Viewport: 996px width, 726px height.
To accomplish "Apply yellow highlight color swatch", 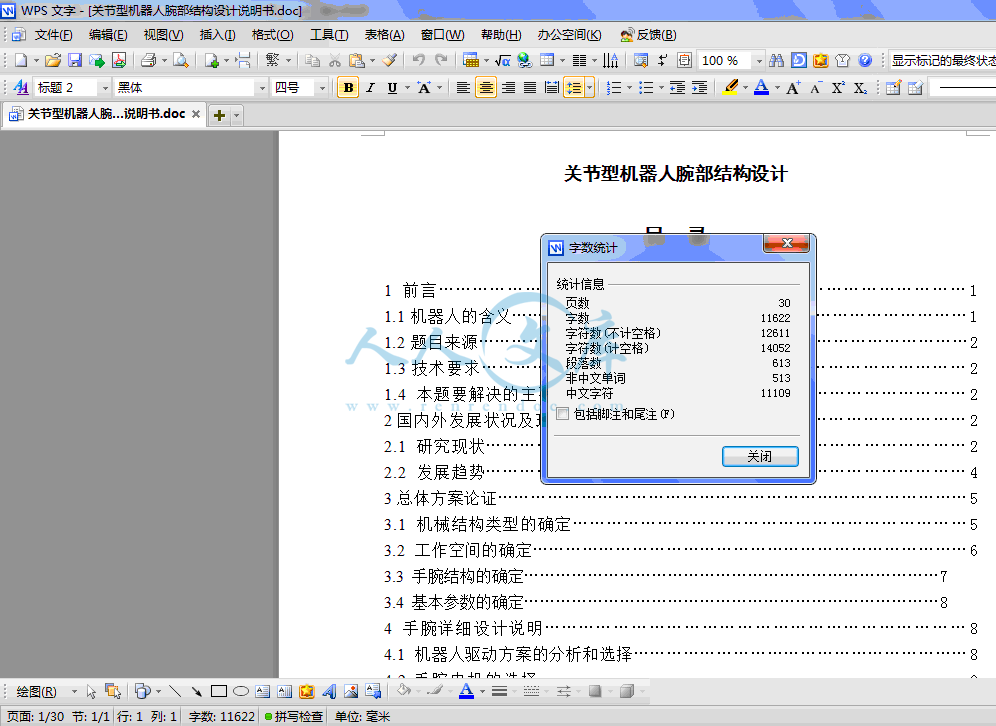I will pyautogui.click(x=730, y=88).
